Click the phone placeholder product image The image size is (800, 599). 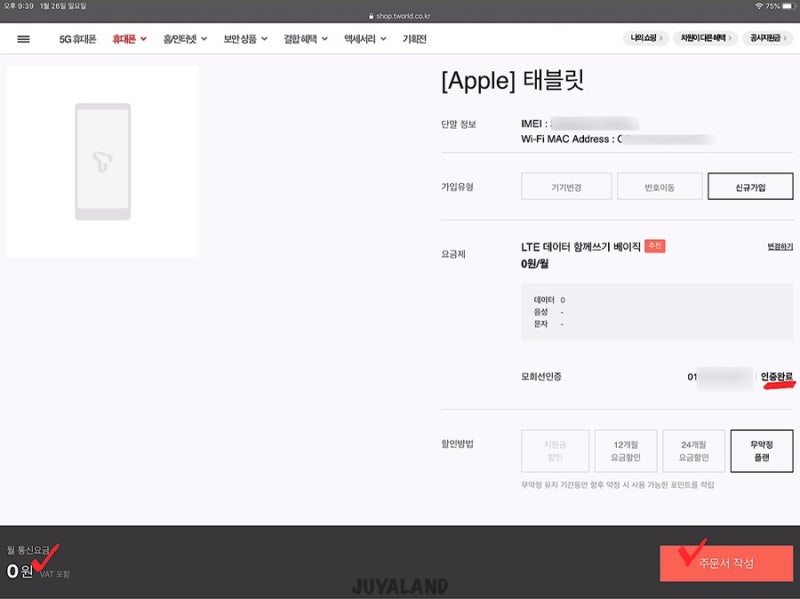click(103, 161)
